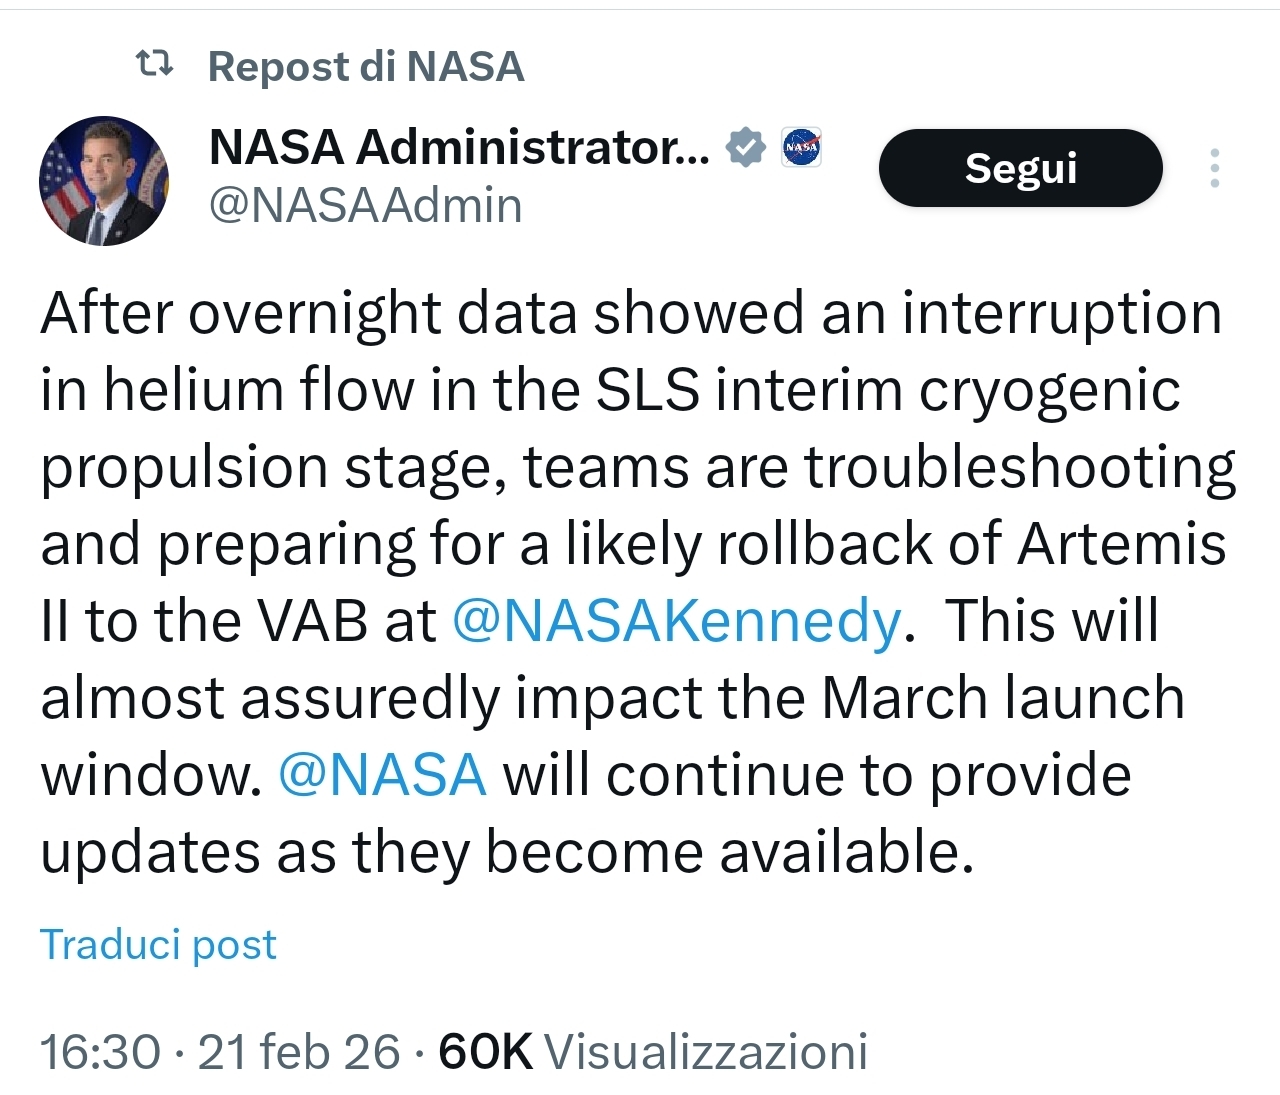Click the words "Artemis" in the post
The height and width of the screenshot is (1095, 1280).
(x=1121, y=545)
